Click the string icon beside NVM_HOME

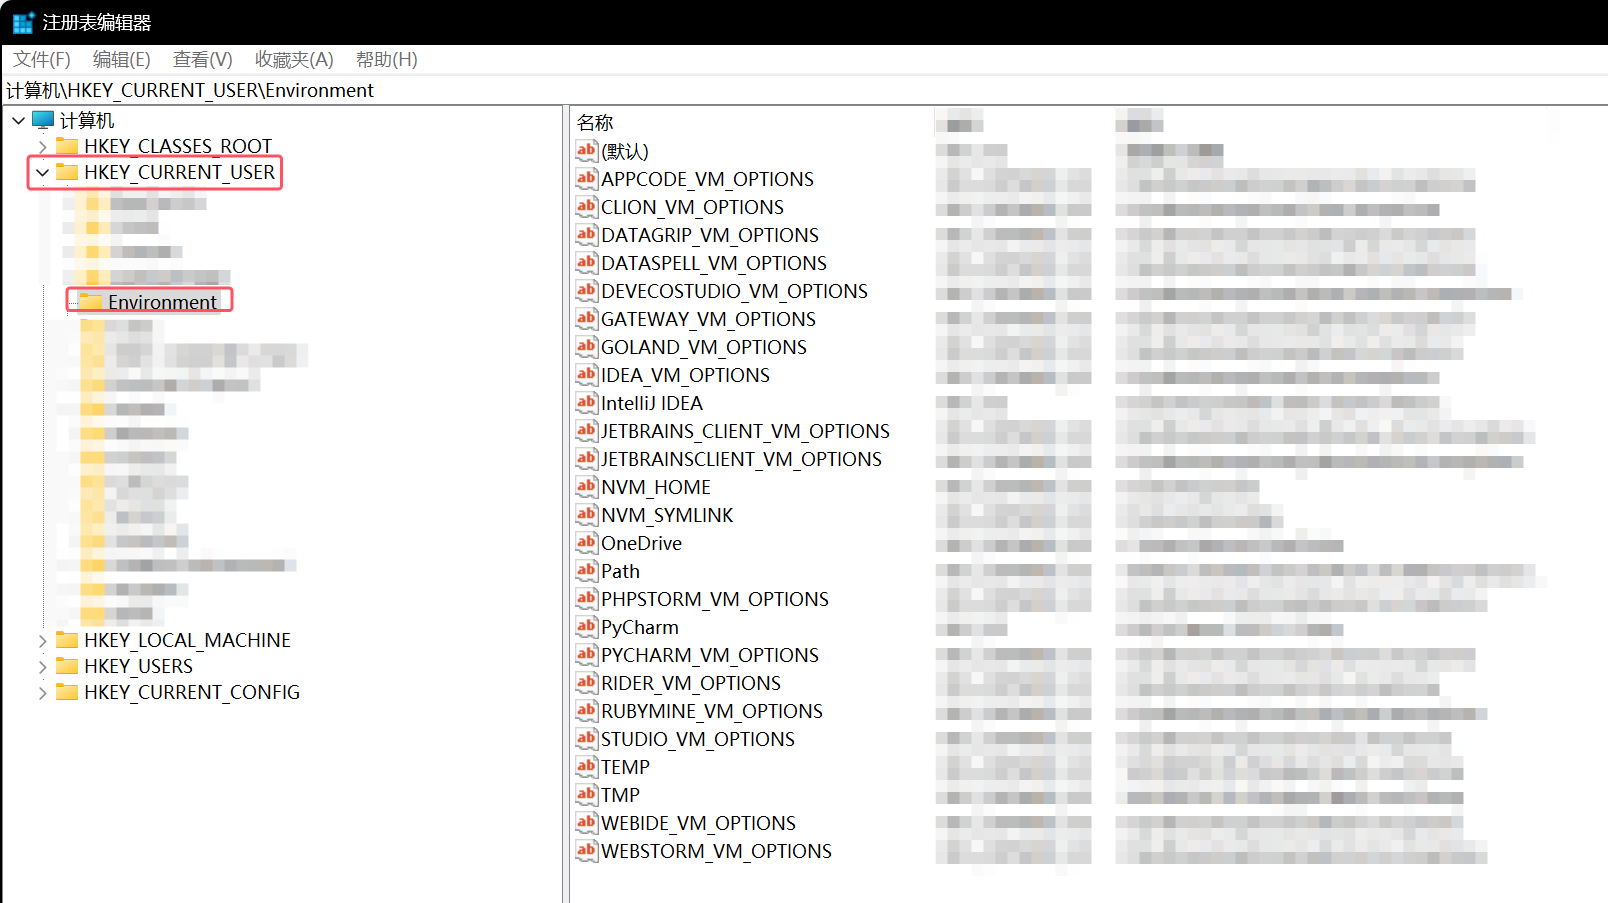pyautogui.click(x=587, y=487)
